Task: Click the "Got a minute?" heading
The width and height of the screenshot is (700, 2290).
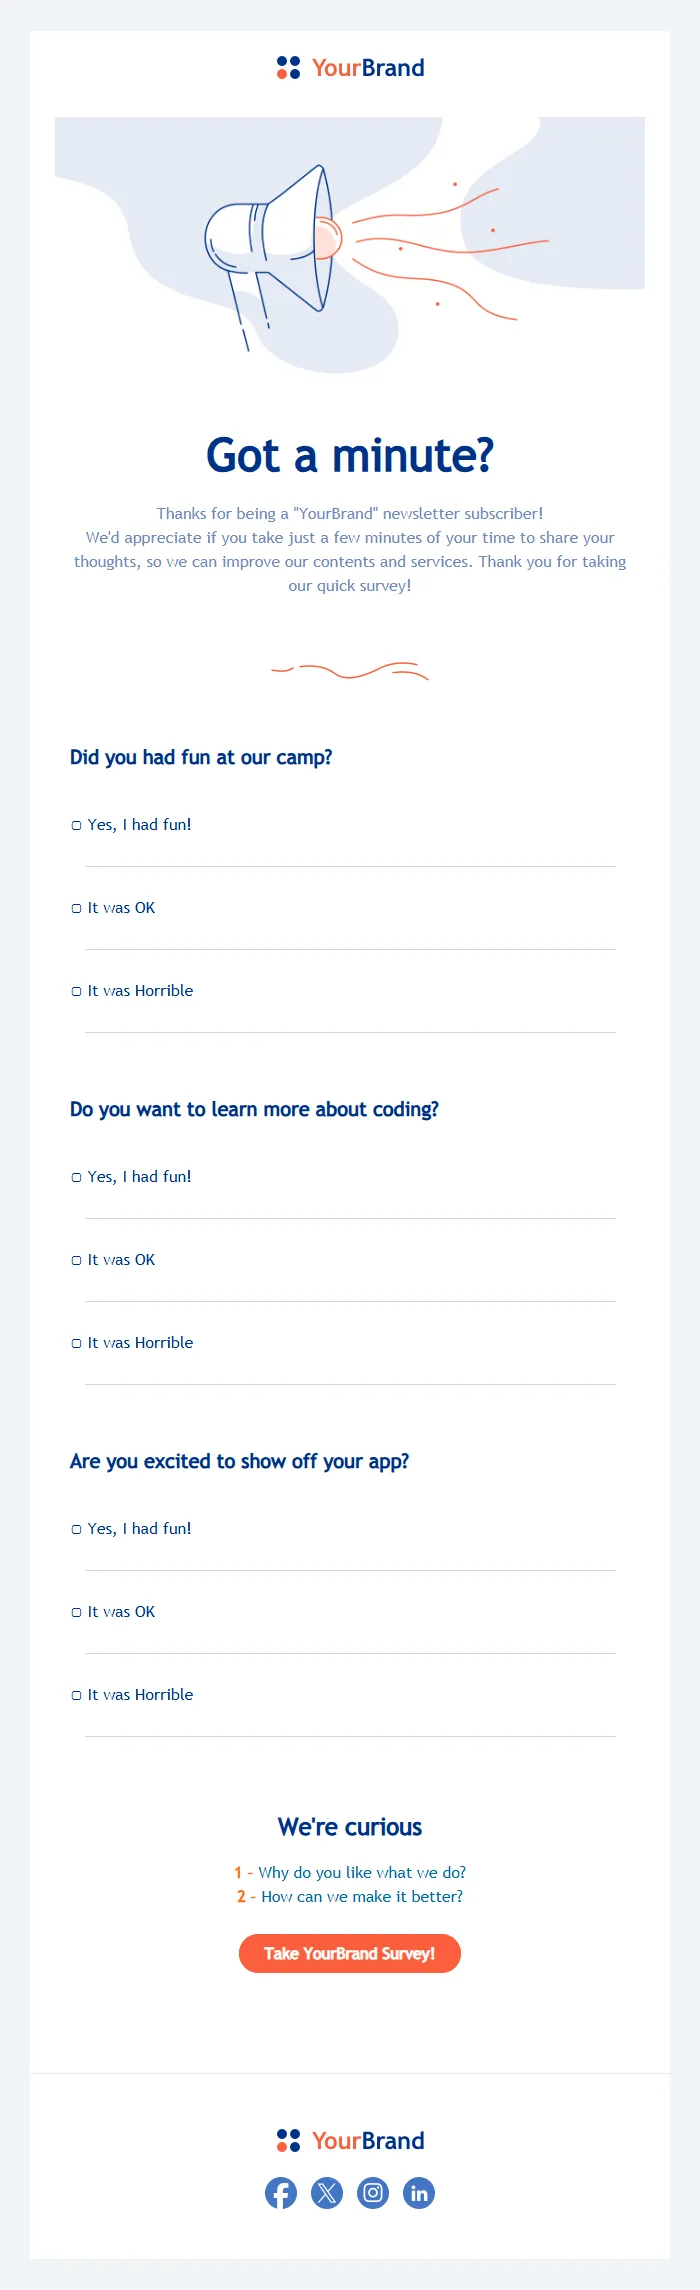Action: pyautogui.click(x=350, y=456)
